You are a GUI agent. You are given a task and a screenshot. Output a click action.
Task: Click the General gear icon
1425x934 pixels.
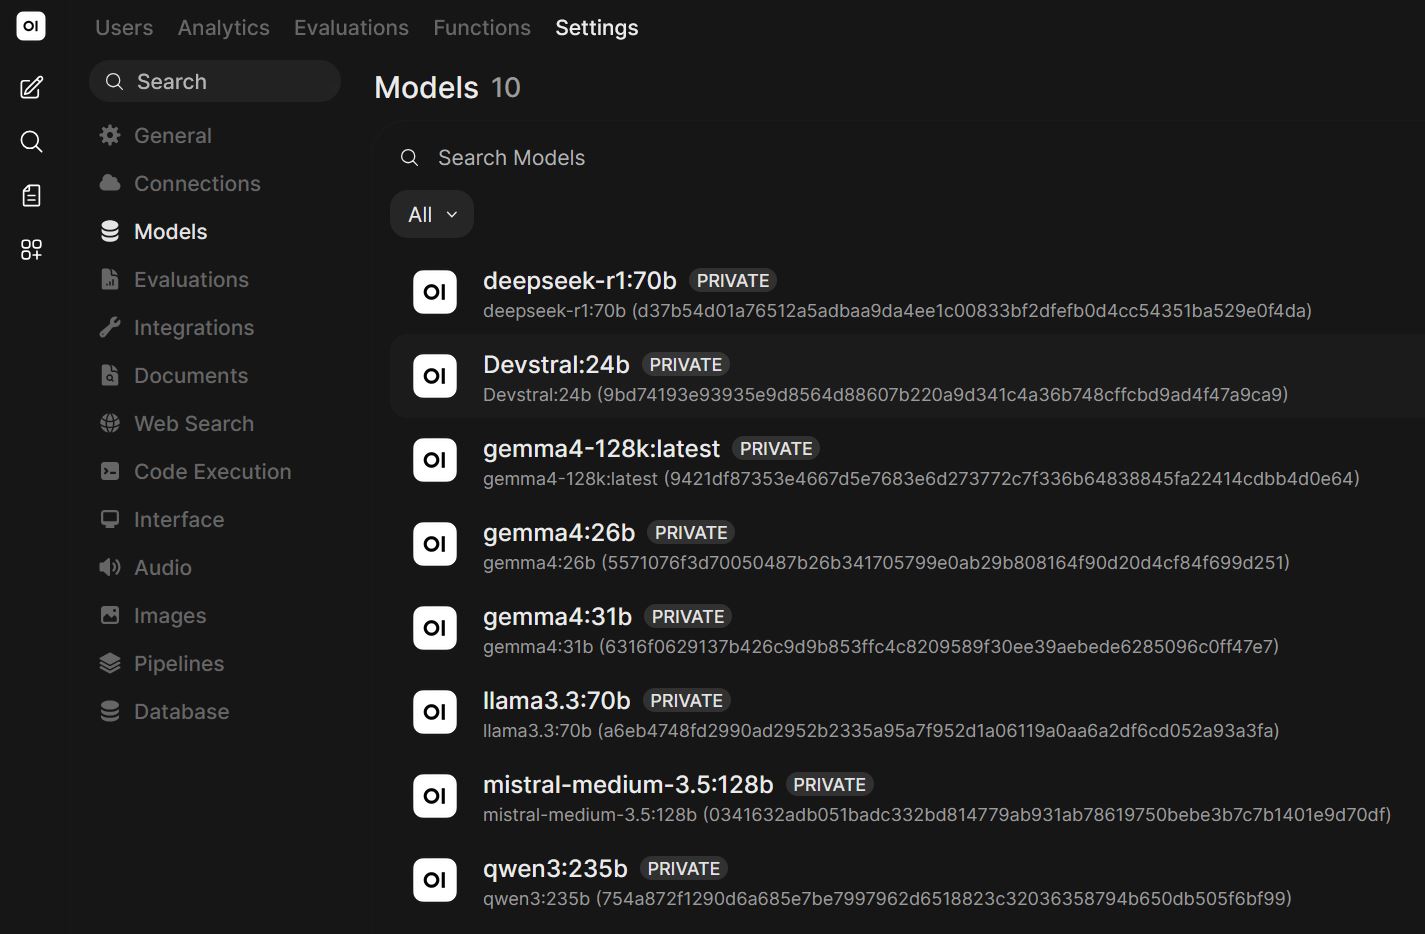(110, 135)
